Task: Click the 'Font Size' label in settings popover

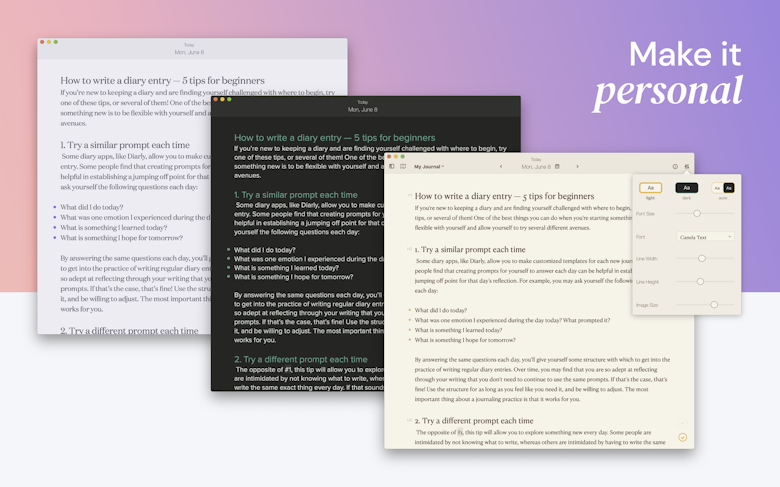Action: [x=645, y=213]
